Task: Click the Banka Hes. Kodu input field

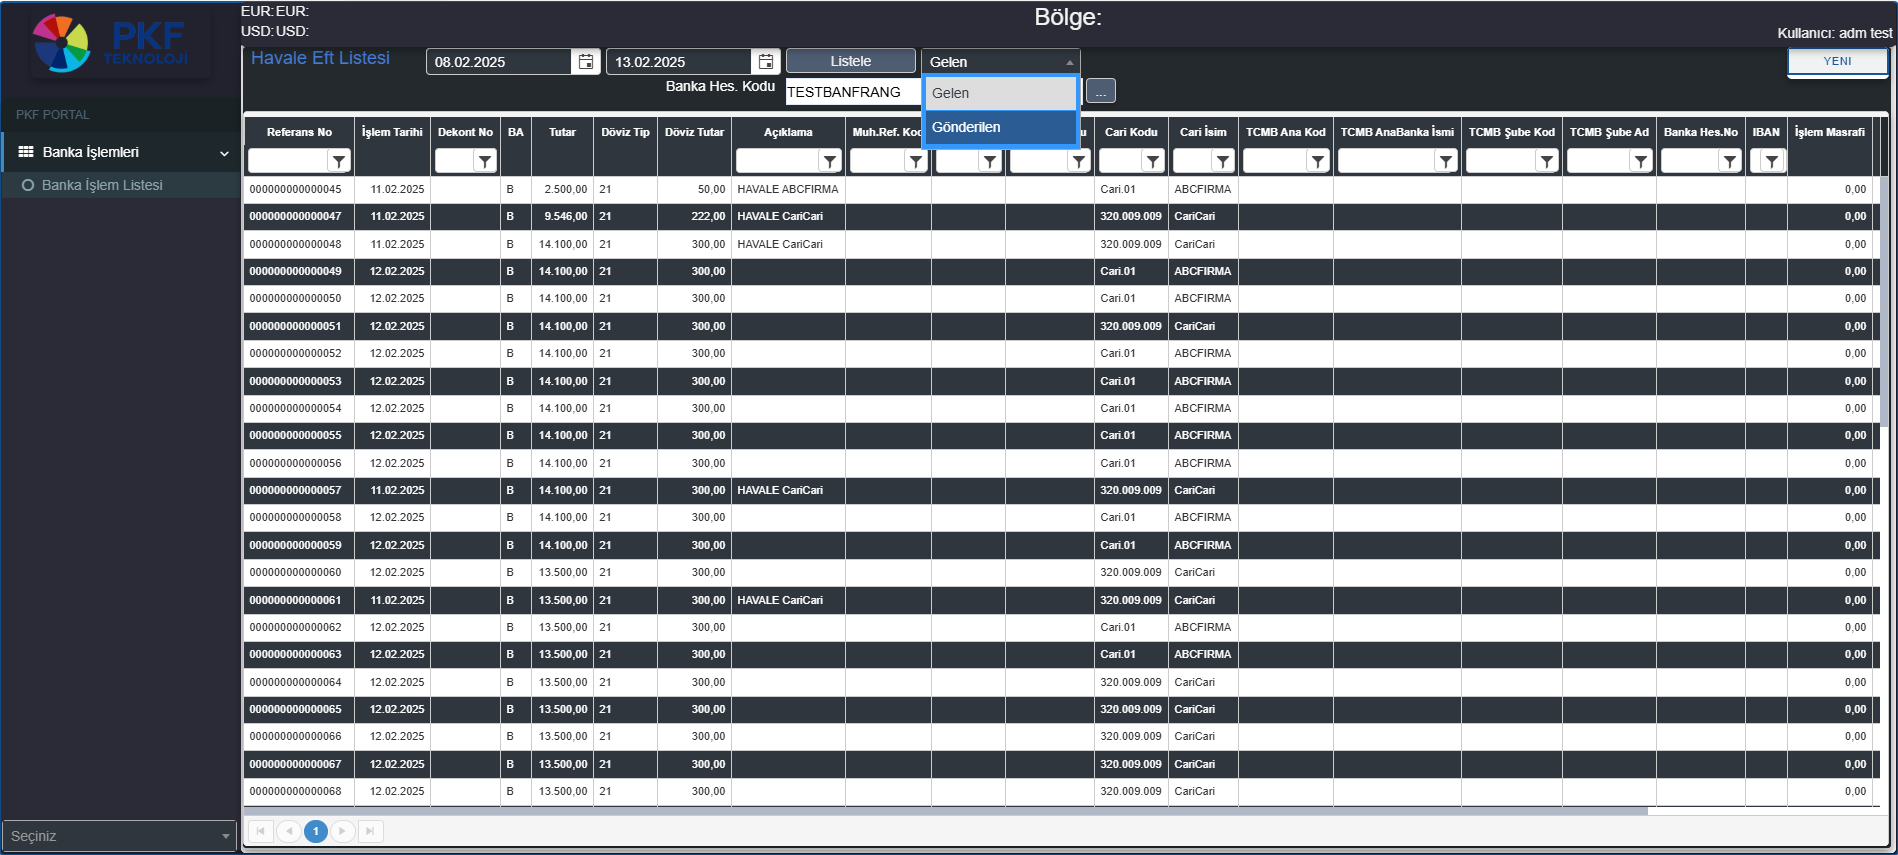Action: point(852,92)
